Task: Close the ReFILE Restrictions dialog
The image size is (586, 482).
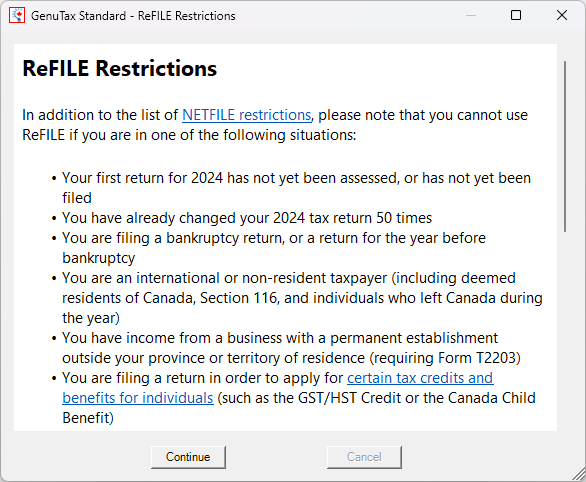Action: coord(562,15)
